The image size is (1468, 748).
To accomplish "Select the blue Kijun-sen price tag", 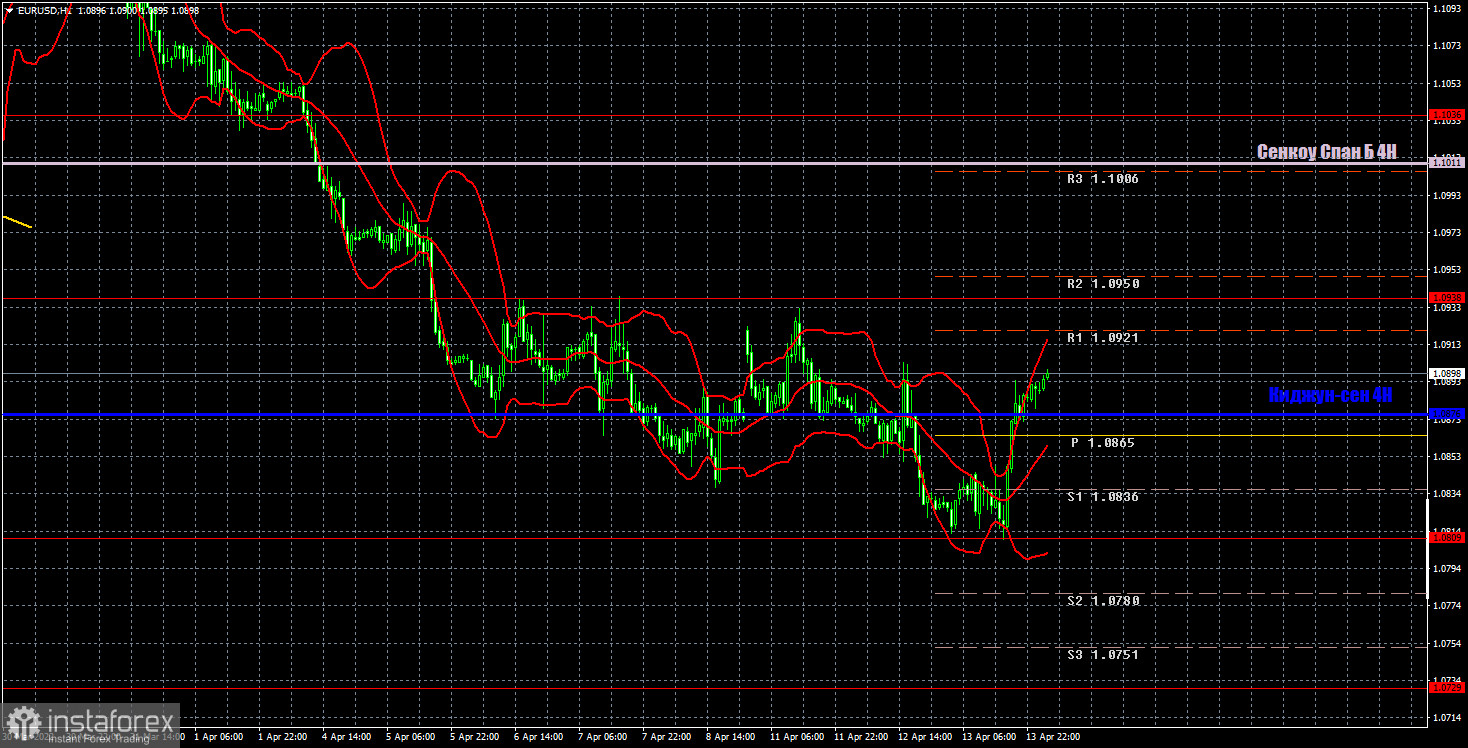I will (1447, 414).
